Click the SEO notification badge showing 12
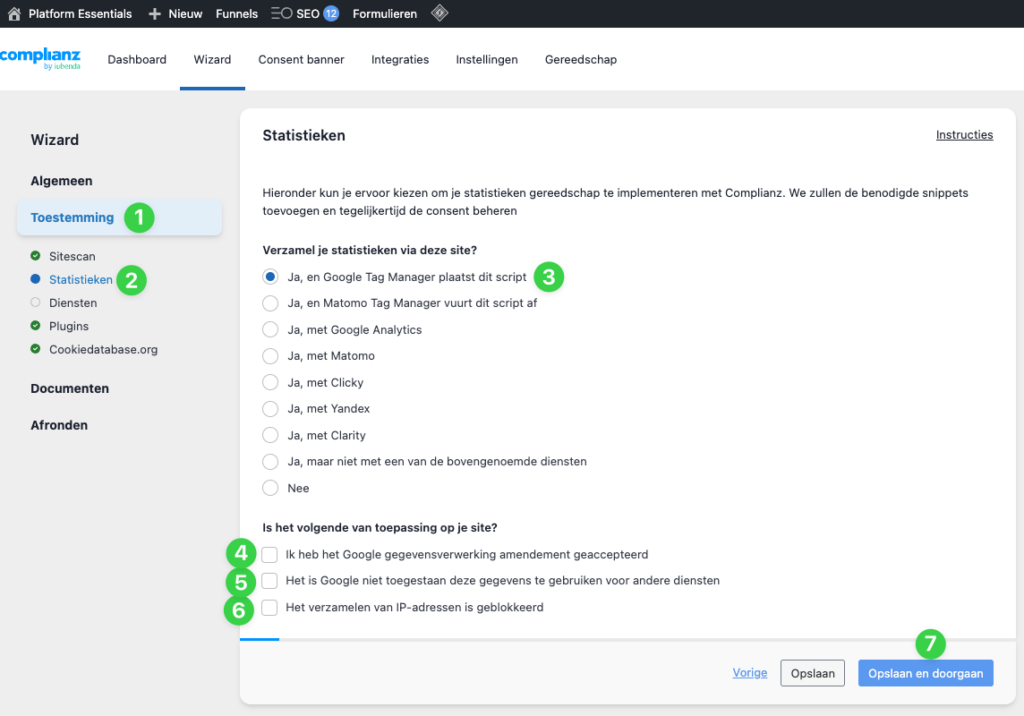This screenshot has width=1024, height=716. click(331, 13)
